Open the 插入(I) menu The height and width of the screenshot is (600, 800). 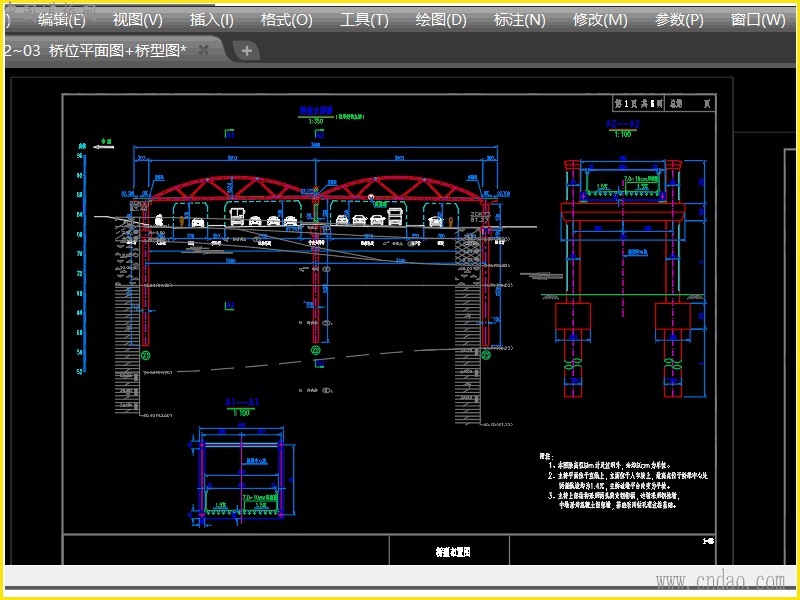pyautogui.click(x=212, y=20)
